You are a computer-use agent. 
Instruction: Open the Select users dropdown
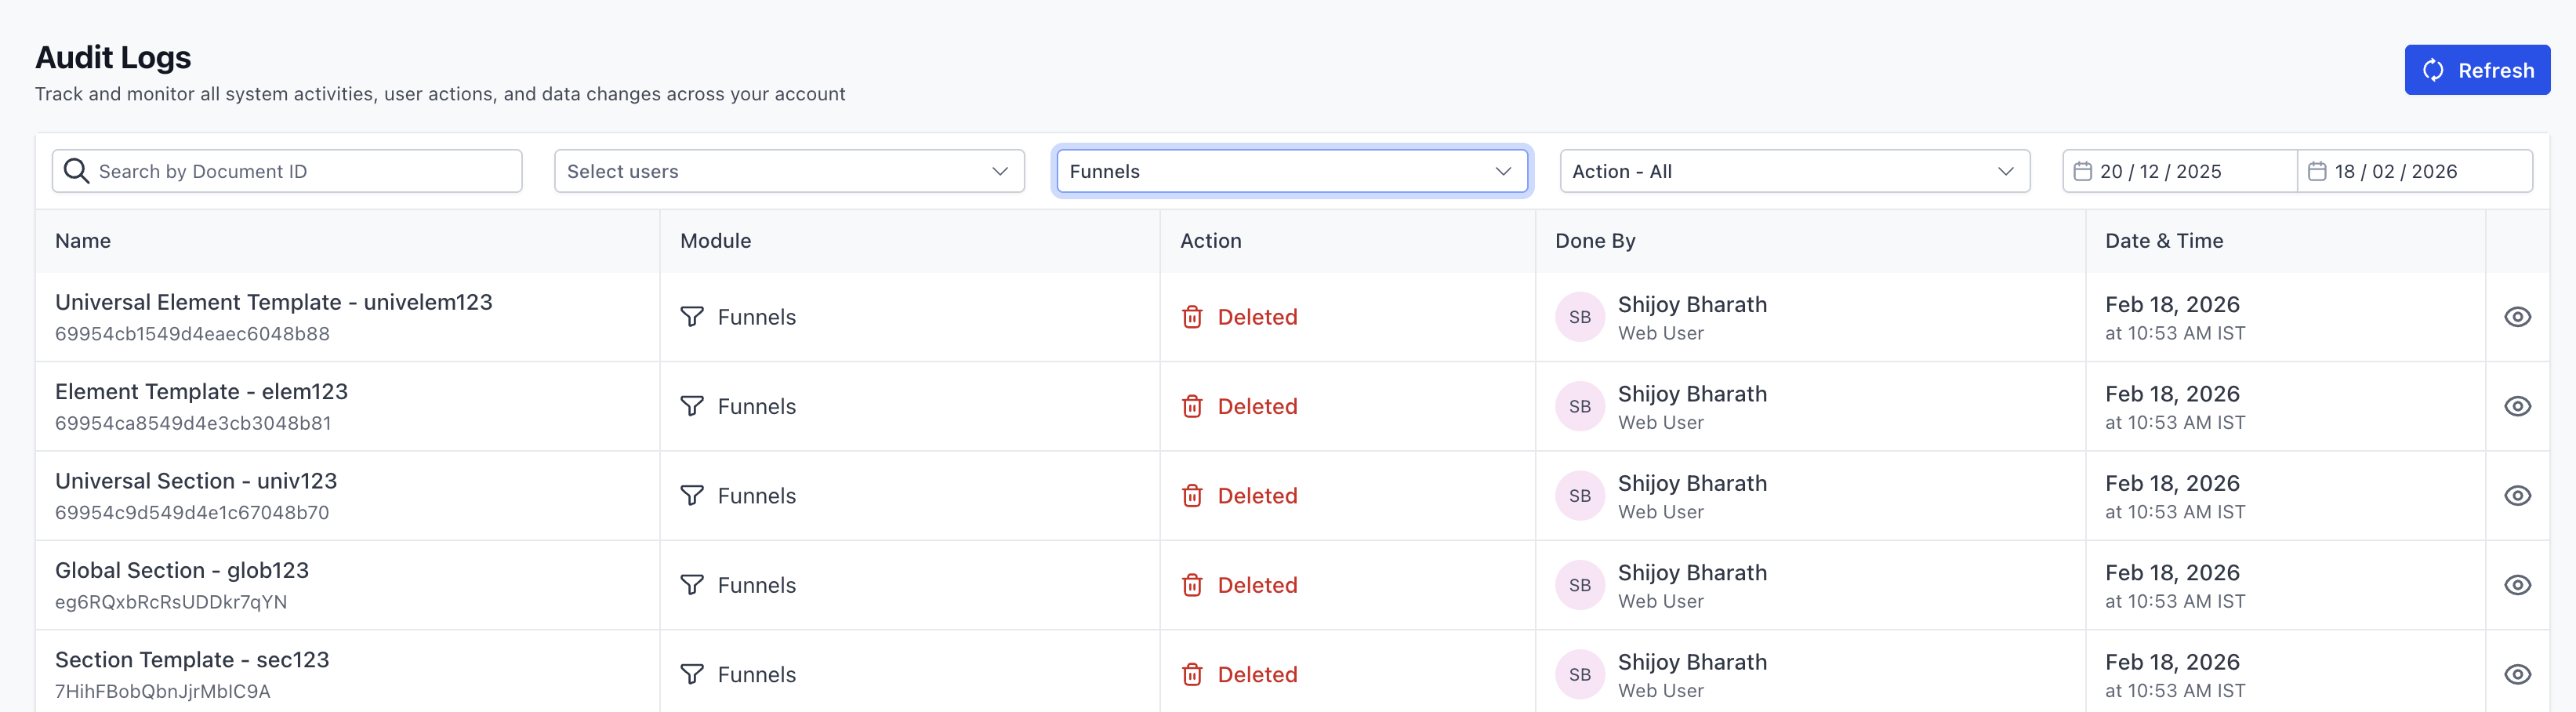click(788, 171)
